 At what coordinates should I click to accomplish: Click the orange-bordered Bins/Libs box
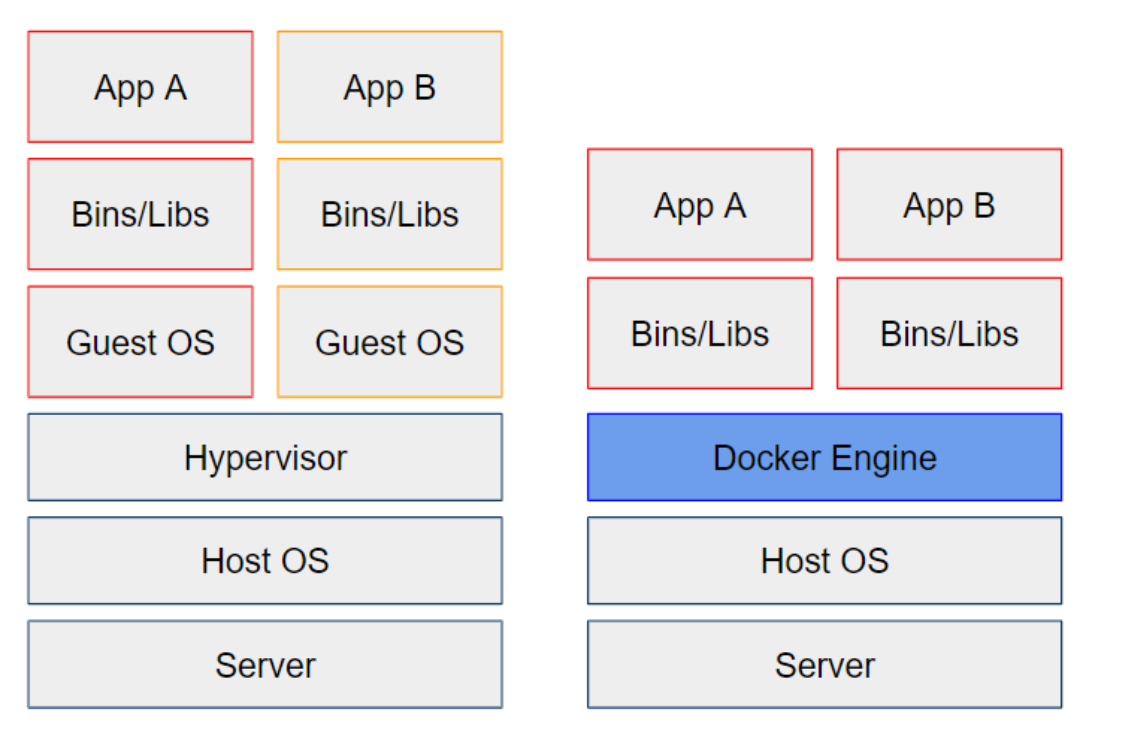click(390, 214)
